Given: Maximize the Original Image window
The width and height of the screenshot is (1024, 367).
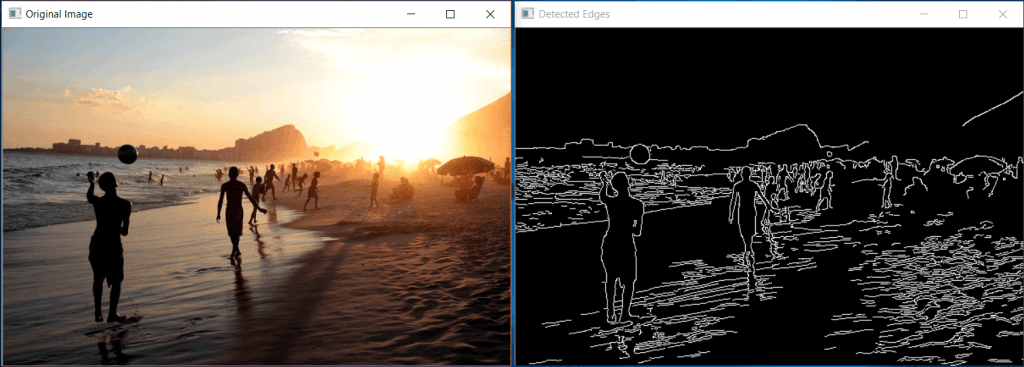Looking at the screenshot, I should coord(450,14).
